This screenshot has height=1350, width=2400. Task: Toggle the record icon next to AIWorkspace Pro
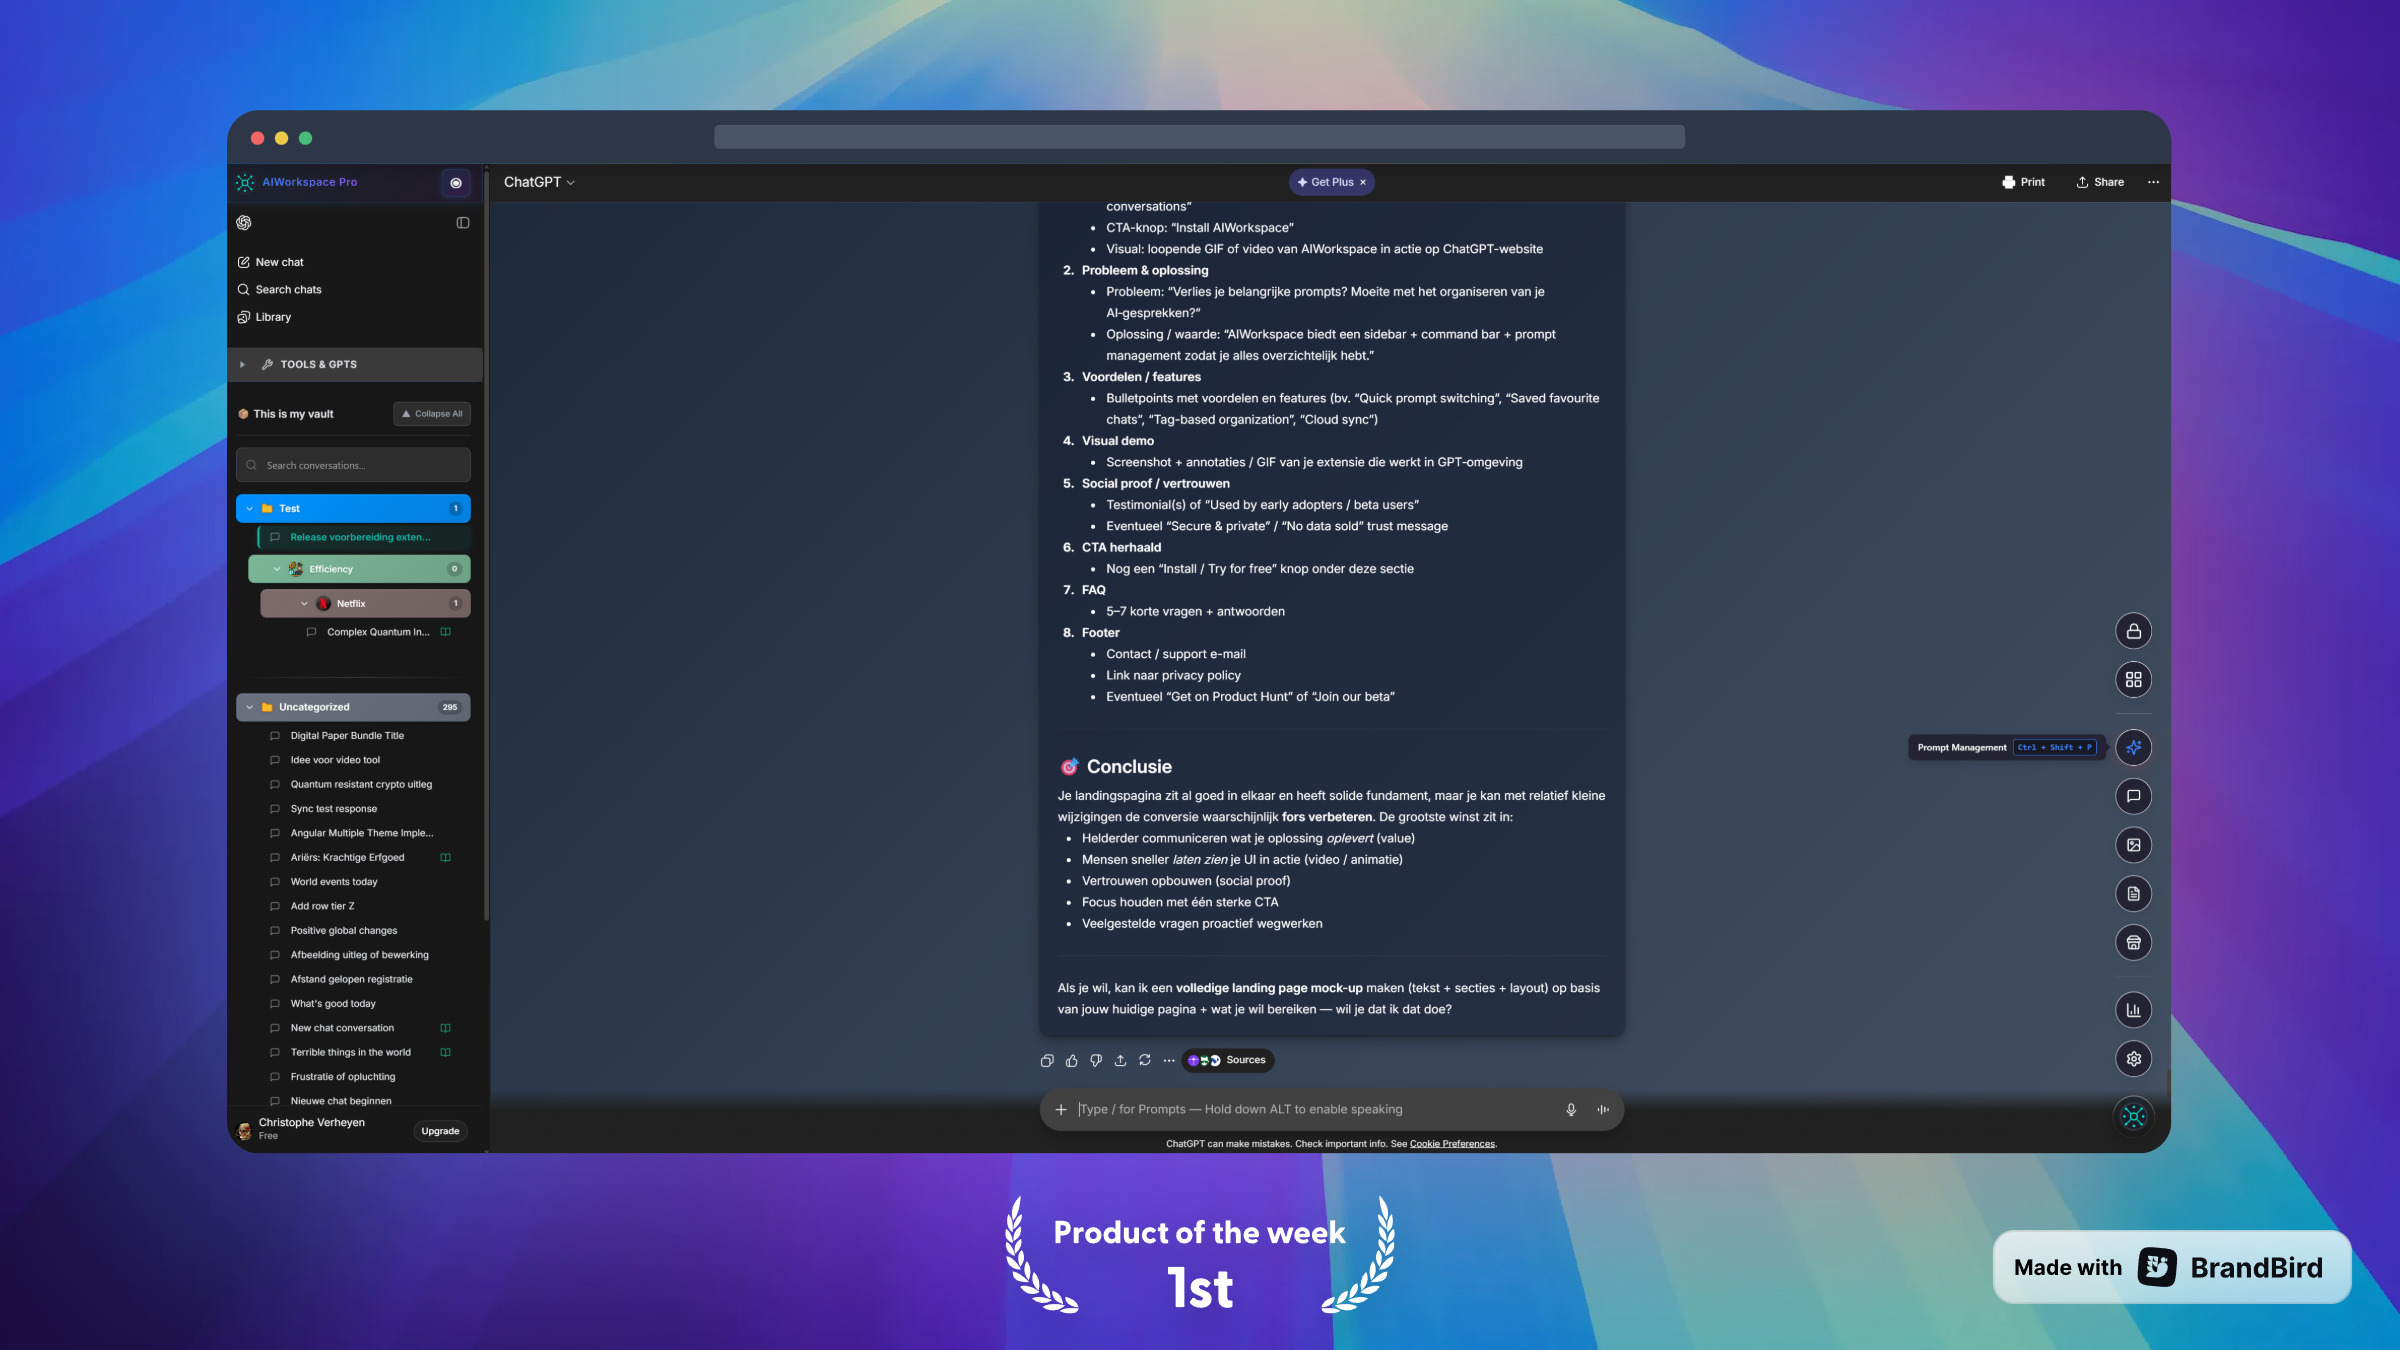pyautogui.click(x=456, y=183)
